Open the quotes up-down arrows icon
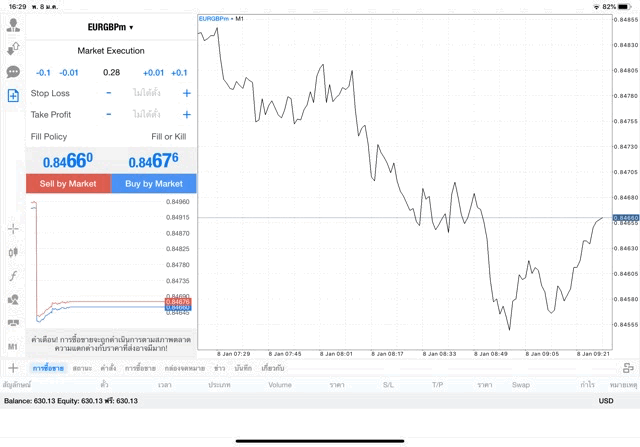 click(x=13, y=48)
